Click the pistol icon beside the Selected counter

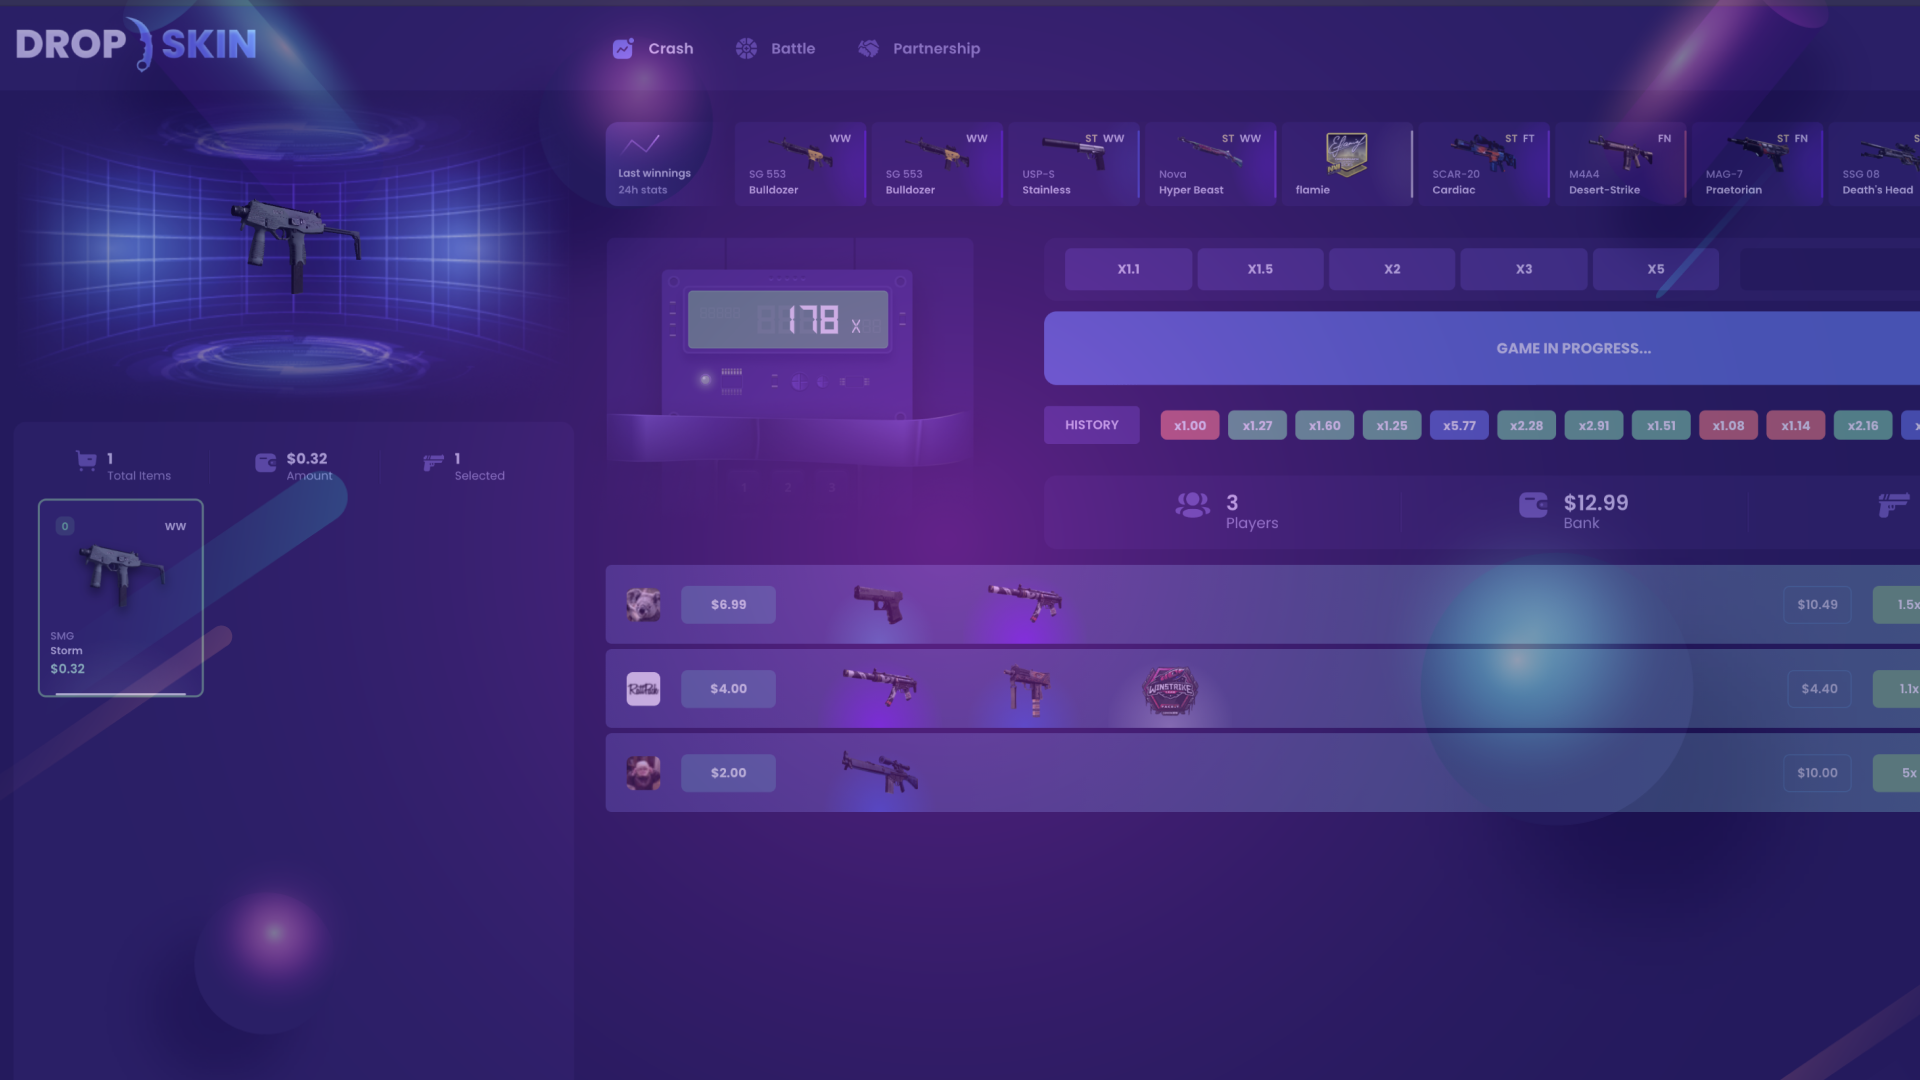tap(434, 463)
